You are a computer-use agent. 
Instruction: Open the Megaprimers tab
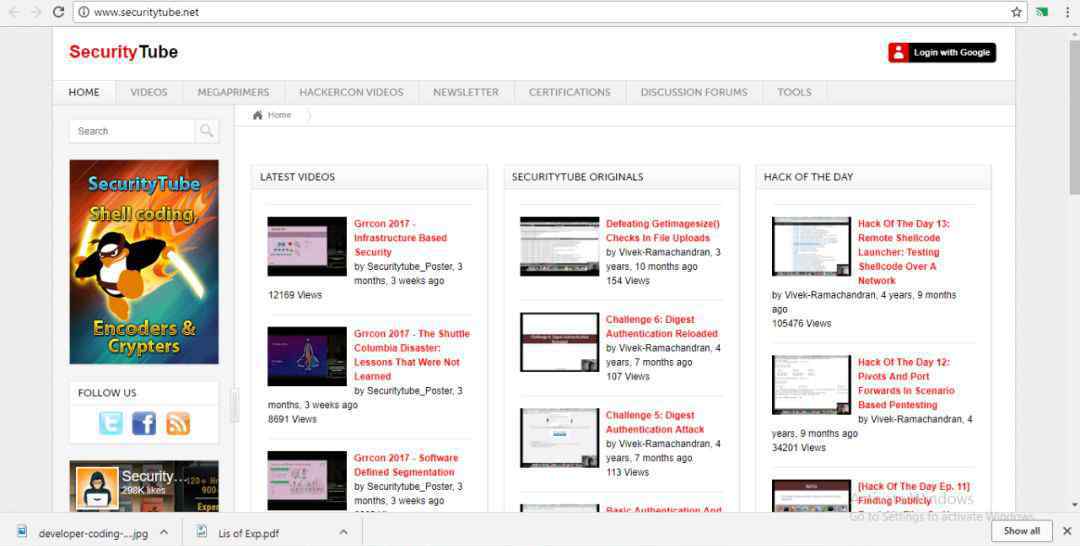233,92
